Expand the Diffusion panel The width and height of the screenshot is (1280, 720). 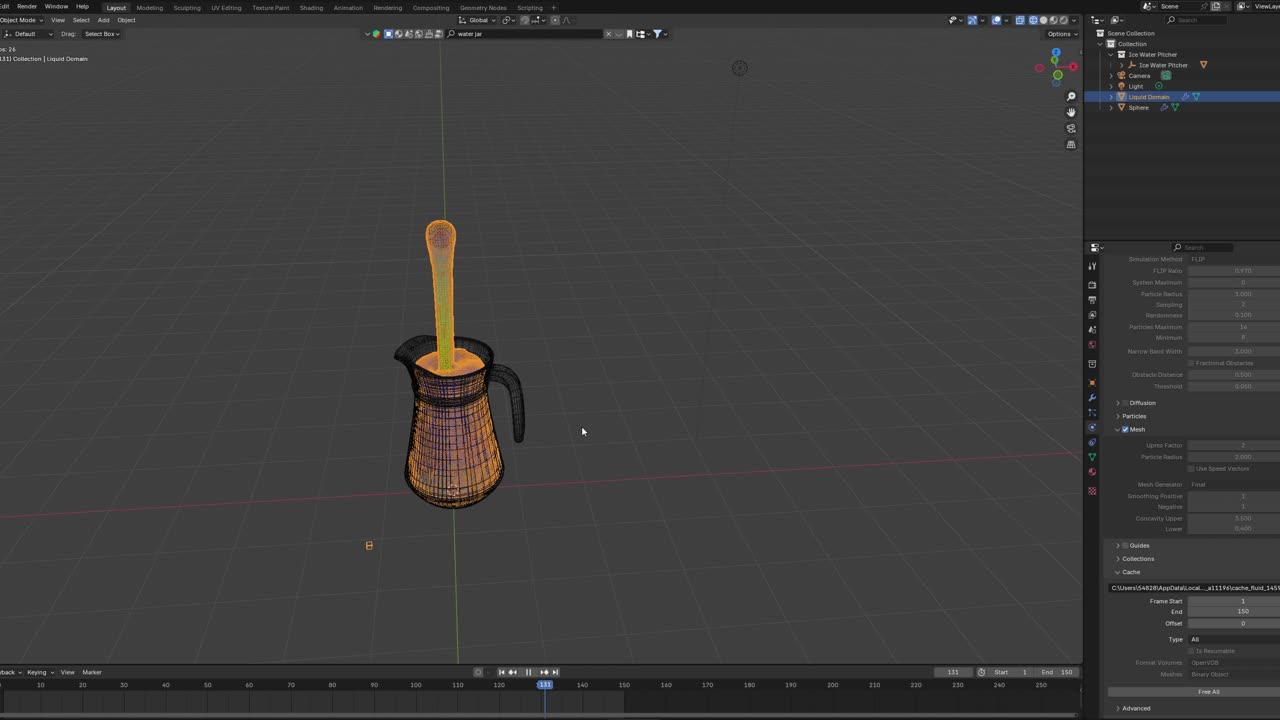[x=1118, y=403]
